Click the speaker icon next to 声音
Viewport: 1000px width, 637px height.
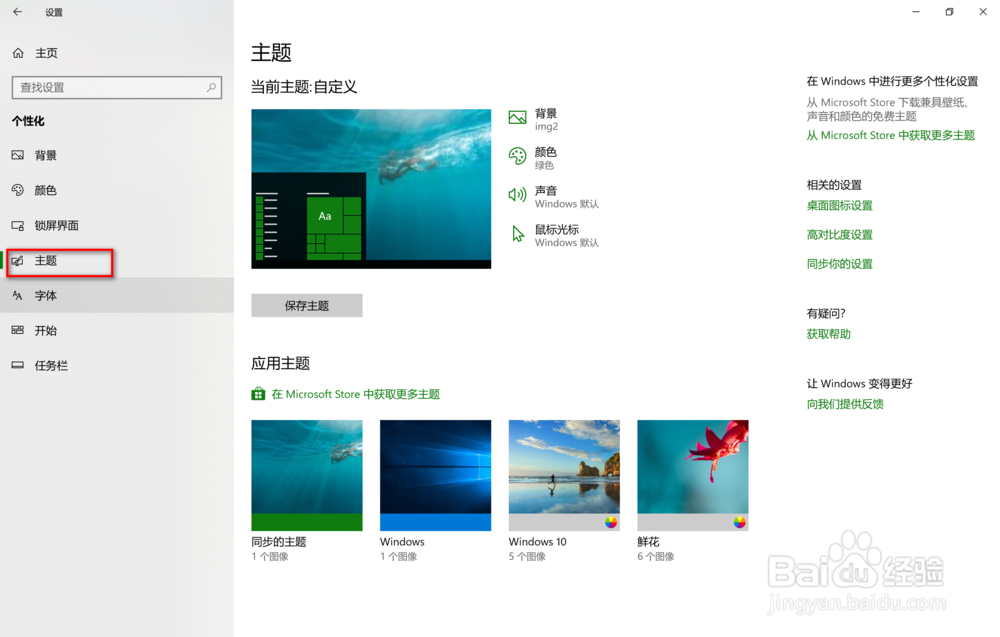(x=517, y=196)
